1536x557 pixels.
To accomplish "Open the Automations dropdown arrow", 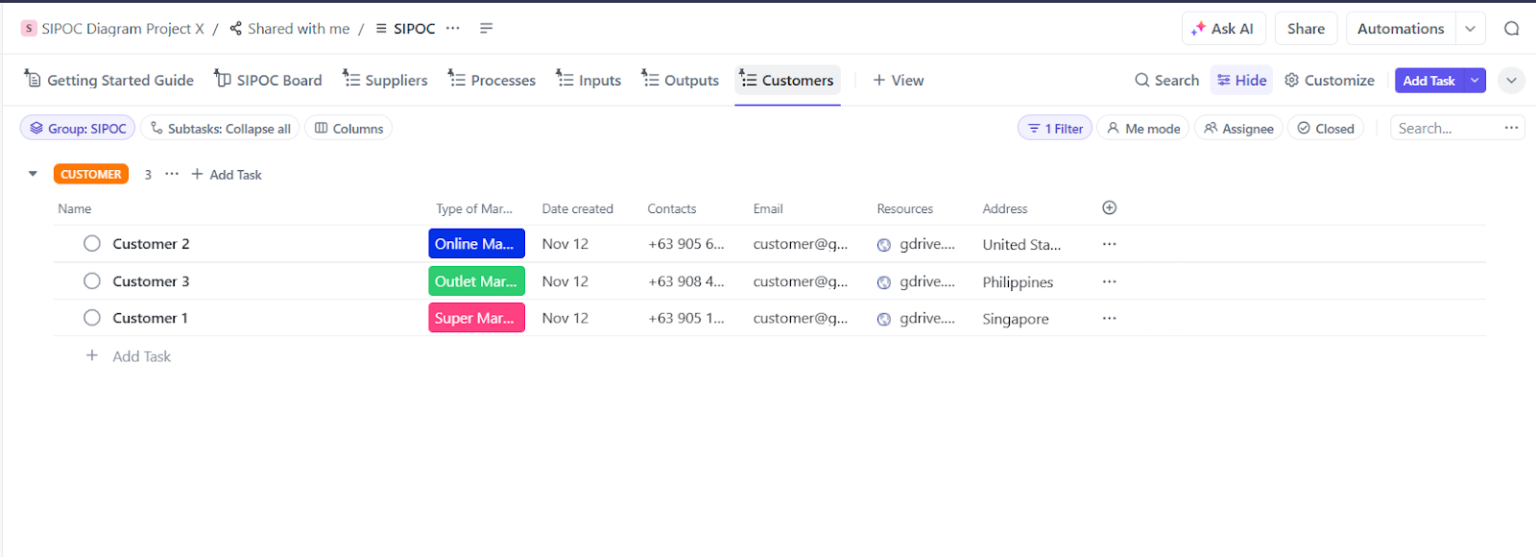I will coord(1470,29).
